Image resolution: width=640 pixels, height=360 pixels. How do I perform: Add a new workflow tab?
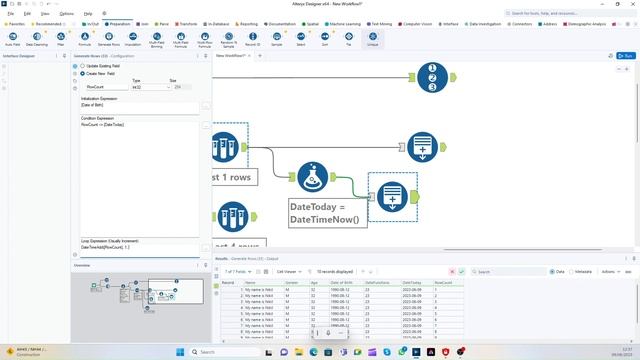click(260, 56)
